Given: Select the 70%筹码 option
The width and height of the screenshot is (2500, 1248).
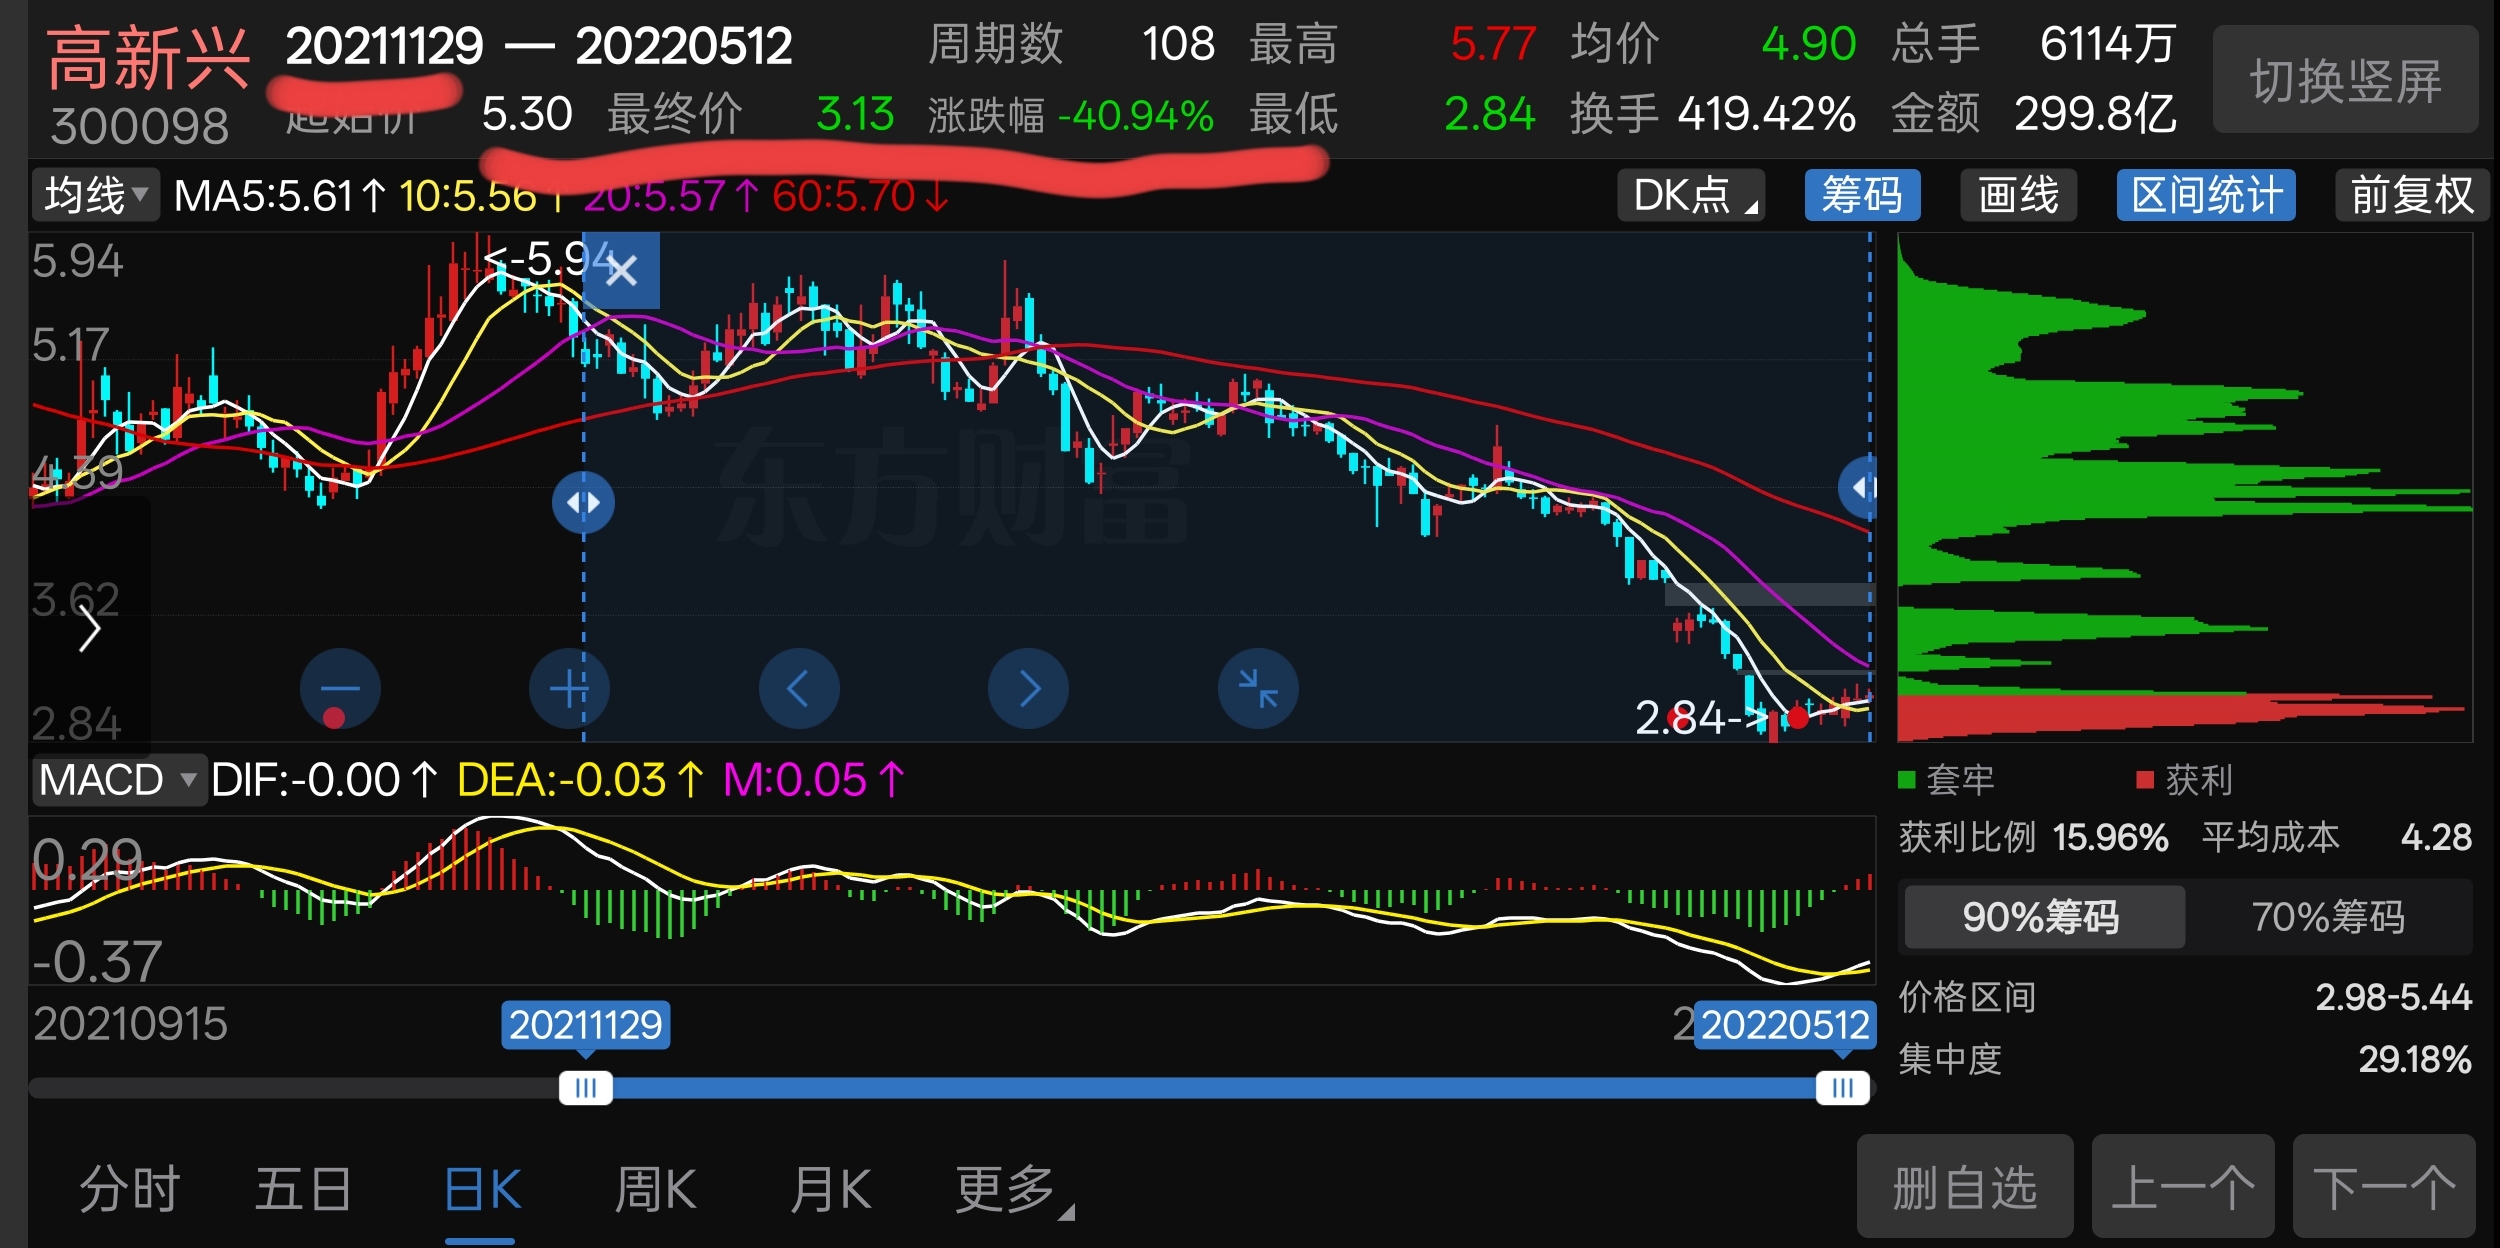Looking at the screenshot, I should pyautogui.click(x=2327, y=917).
